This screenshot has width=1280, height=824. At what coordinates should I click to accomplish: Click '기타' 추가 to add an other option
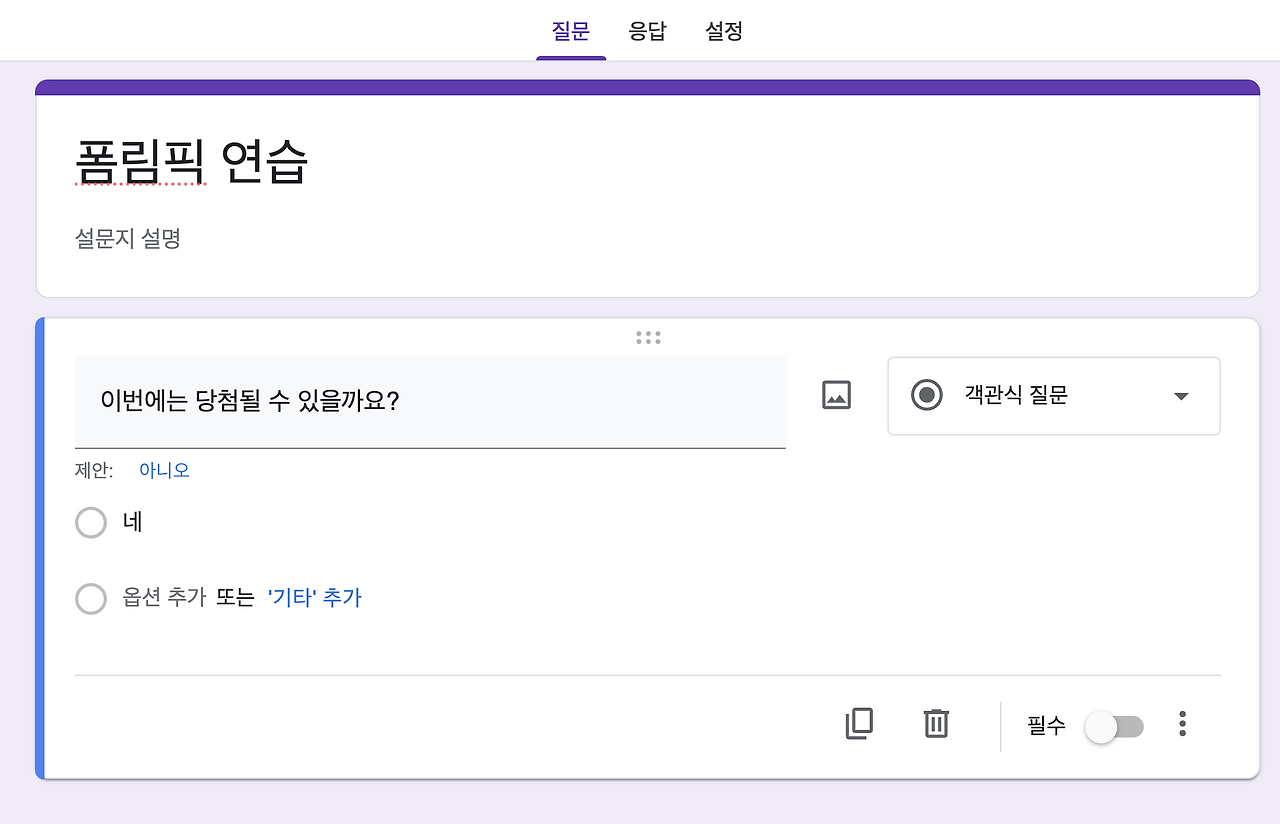coord(317,598)
